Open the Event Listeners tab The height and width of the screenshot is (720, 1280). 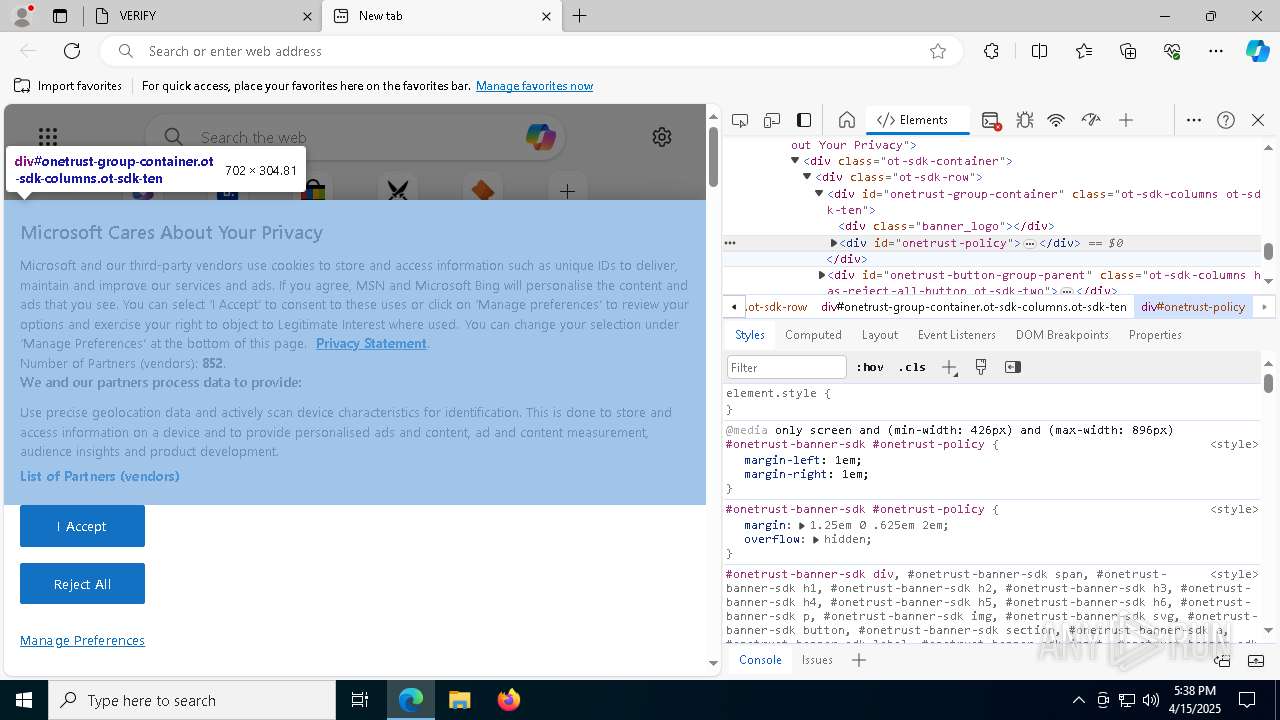coord(957,335)
